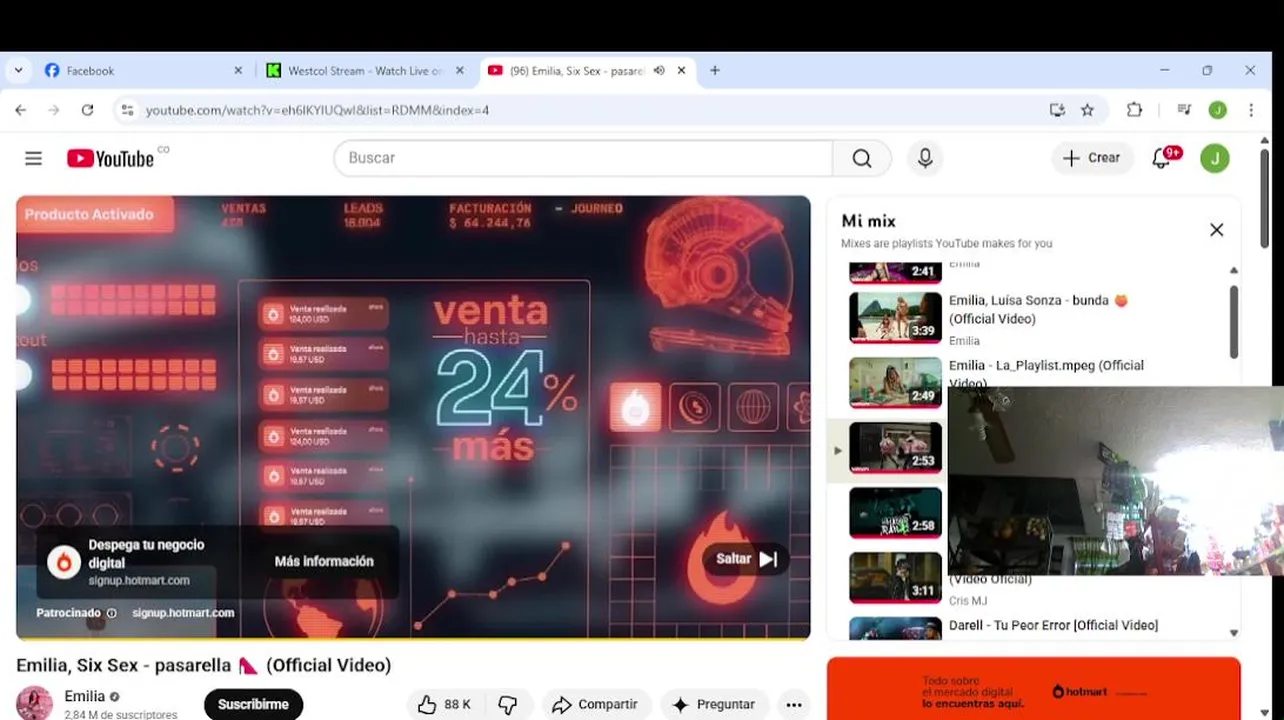Reload the page
Screen dimensions: 1284x720
click(87, 110)
